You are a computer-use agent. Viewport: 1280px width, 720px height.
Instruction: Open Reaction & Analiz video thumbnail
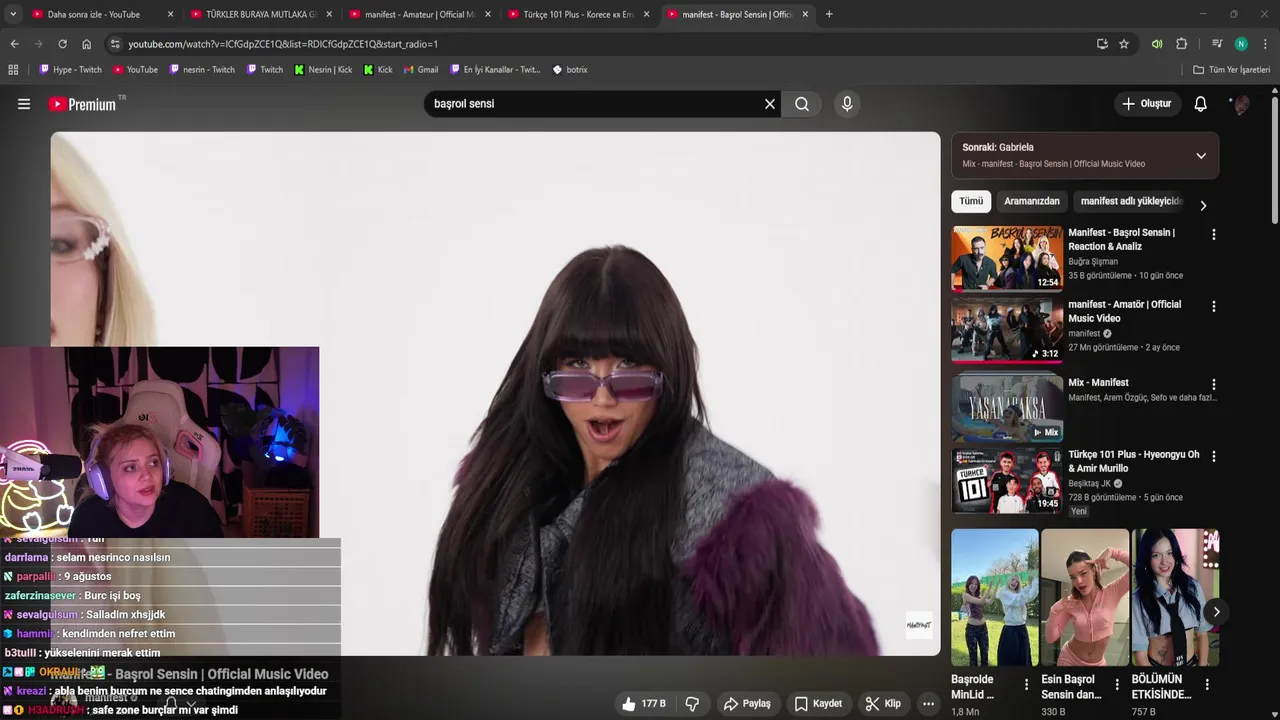coord(1007,258)
